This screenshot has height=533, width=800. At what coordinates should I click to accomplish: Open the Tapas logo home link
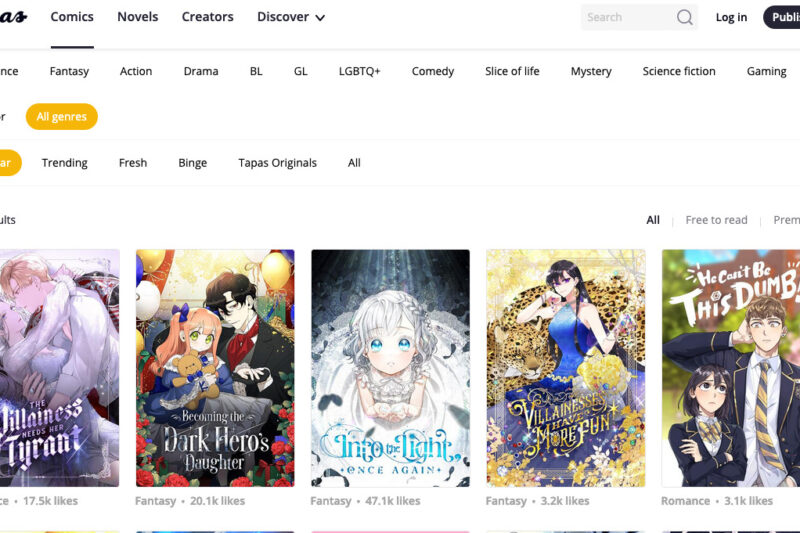point(13,17)
